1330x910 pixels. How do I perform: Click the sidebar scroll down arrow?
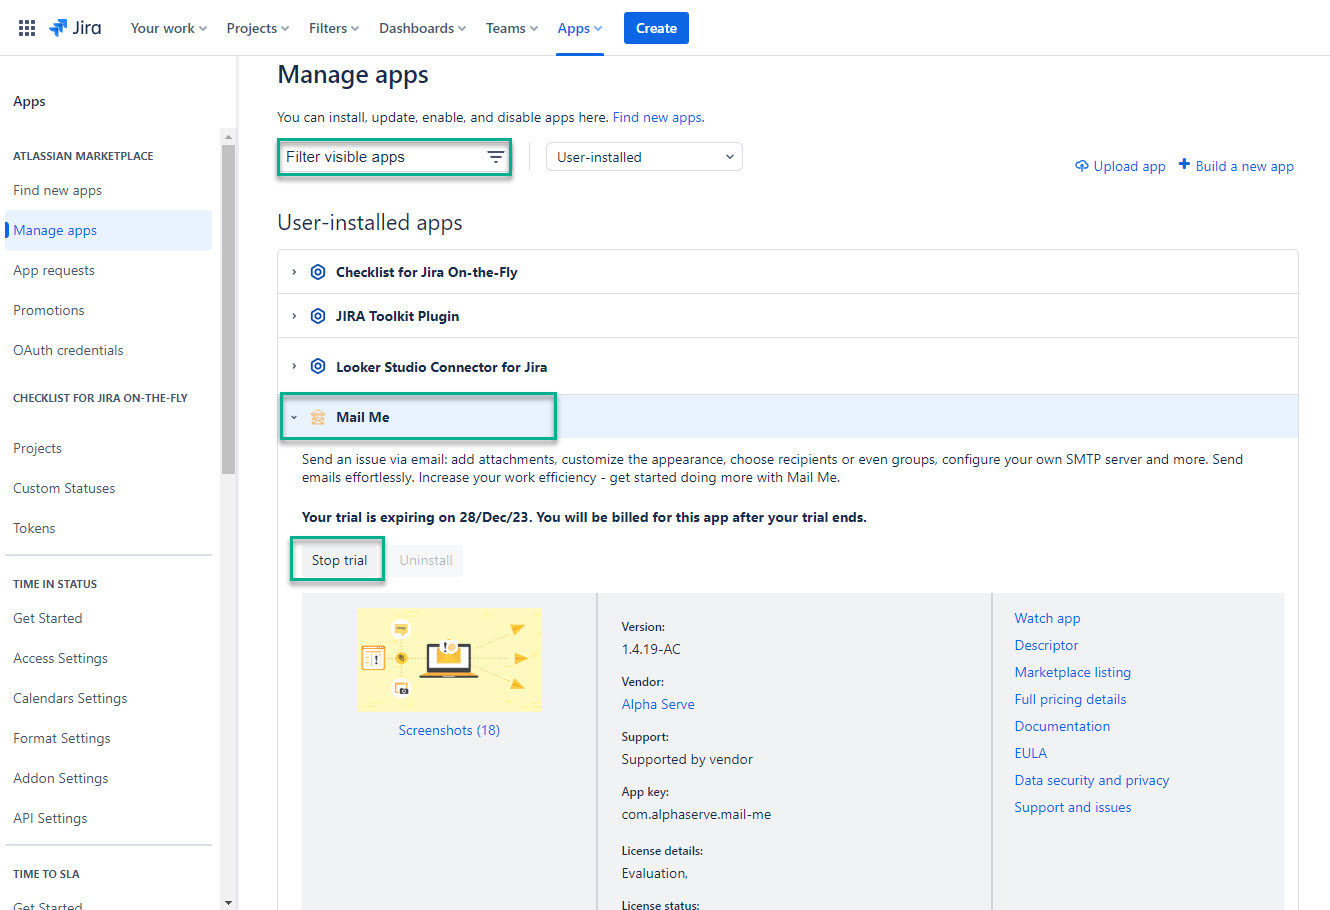[x=228, y=902]
